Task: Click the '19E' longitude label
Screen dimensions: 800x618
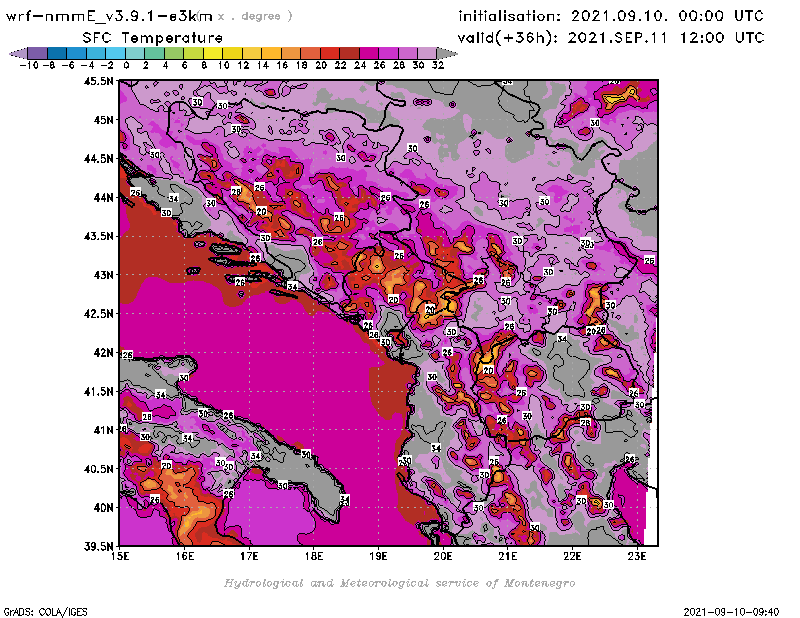Action: (379, 556)
